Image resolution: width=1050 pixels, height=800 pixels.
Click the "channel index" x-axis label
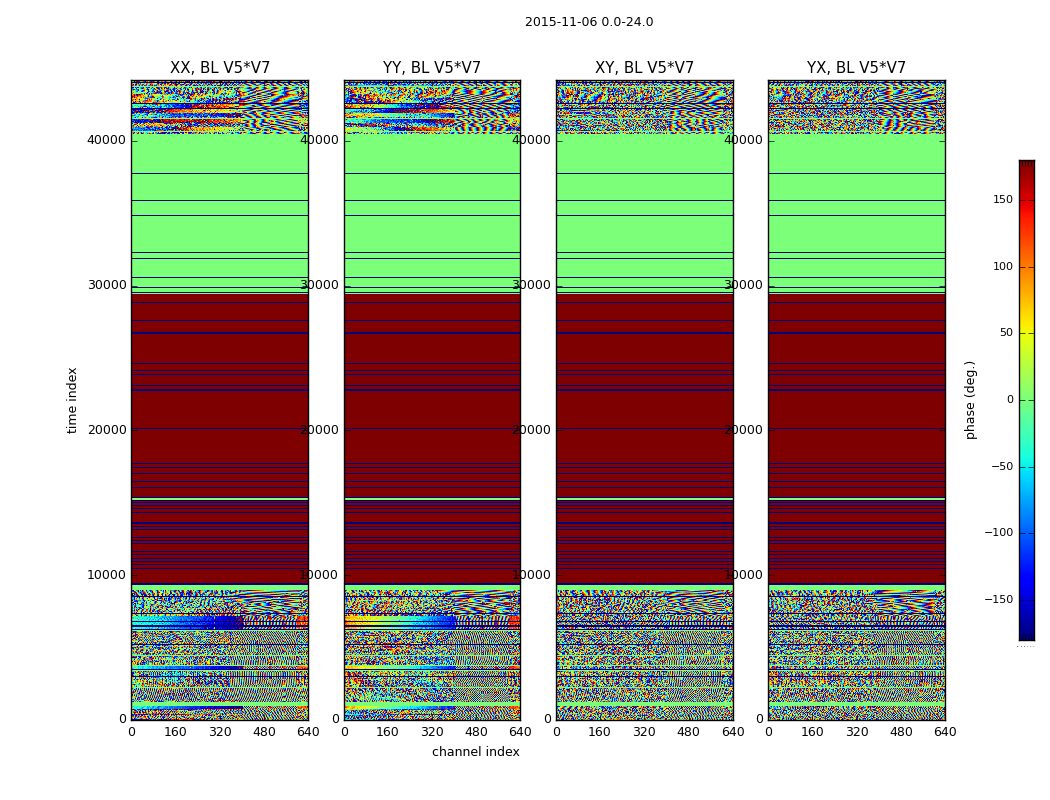pos(475,752)
